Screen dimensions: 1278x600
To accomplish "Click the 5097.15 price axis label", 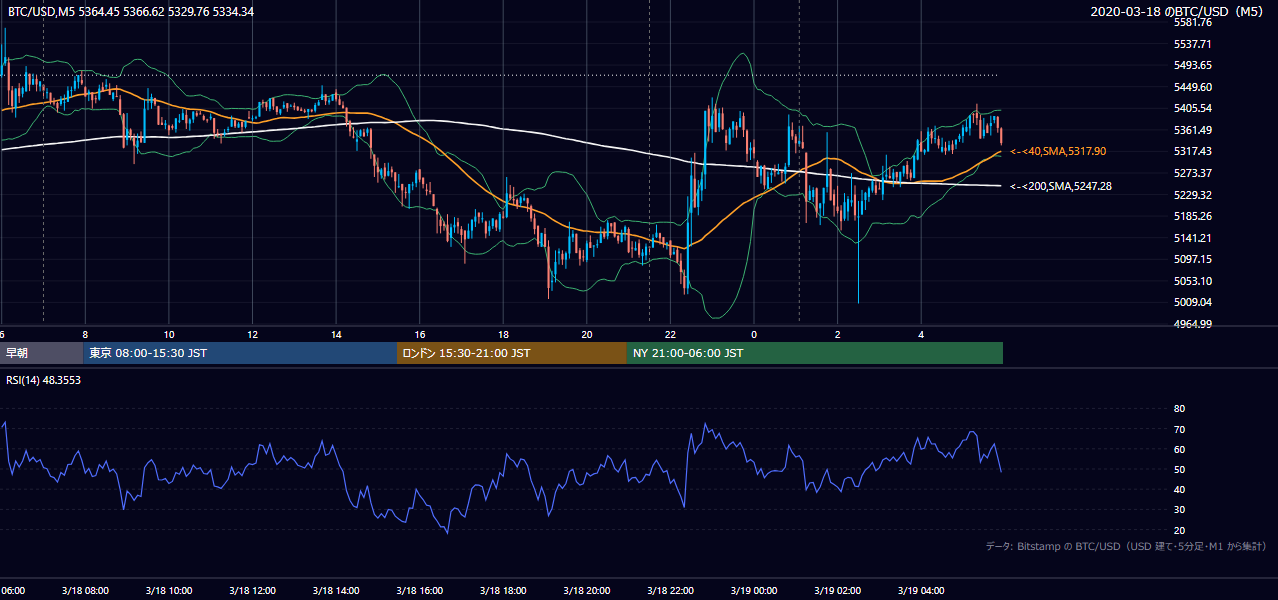I will pyautogui.click(x=1193, y=259).
